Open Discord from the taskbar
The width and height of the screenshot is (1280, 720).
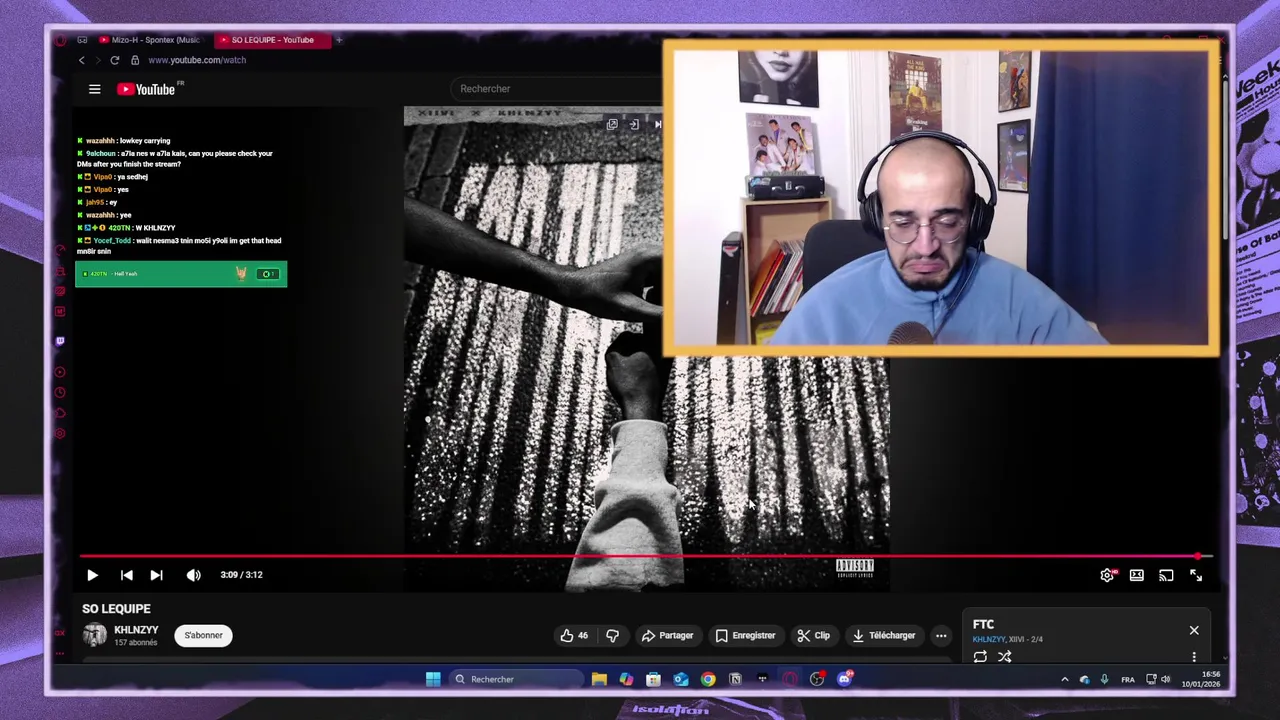(845, 679)
